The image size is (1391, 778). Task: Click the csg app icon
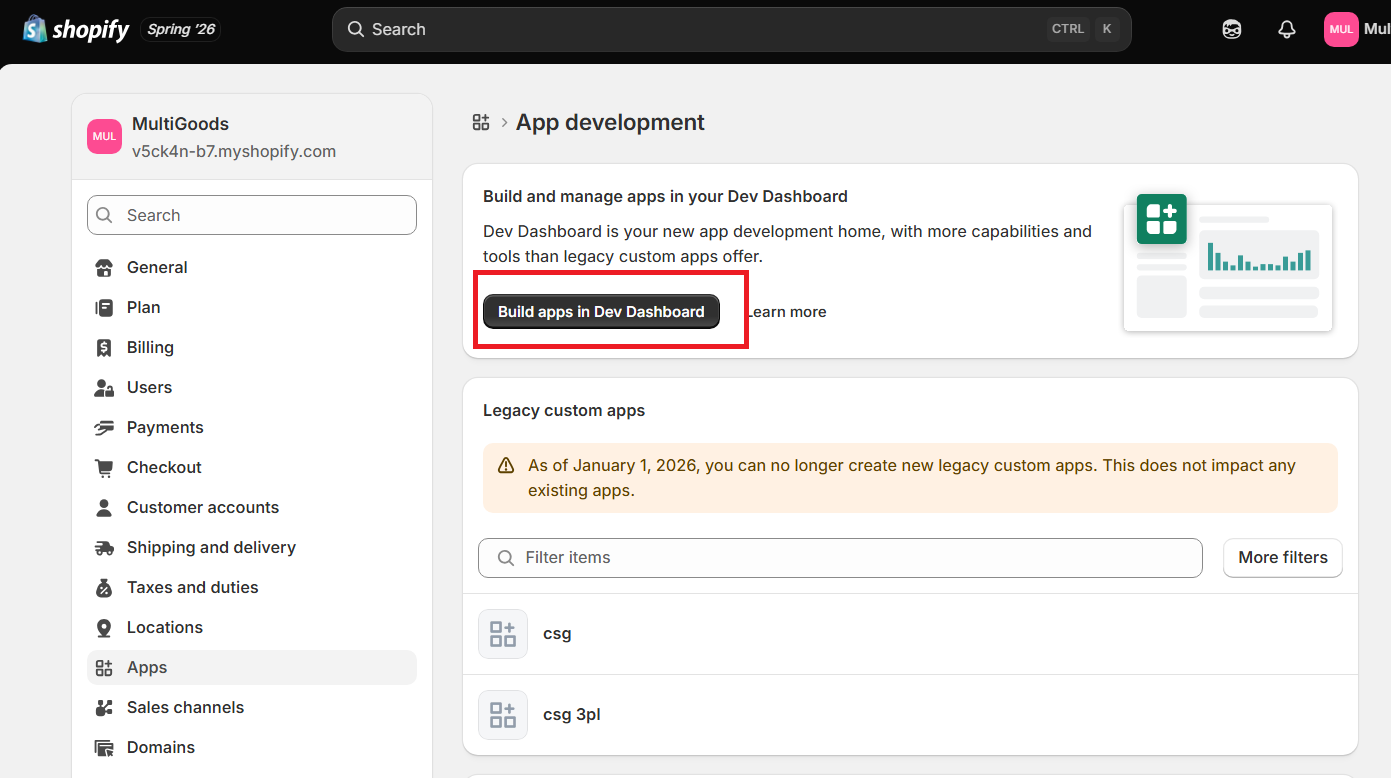click(x=503, y=634)
